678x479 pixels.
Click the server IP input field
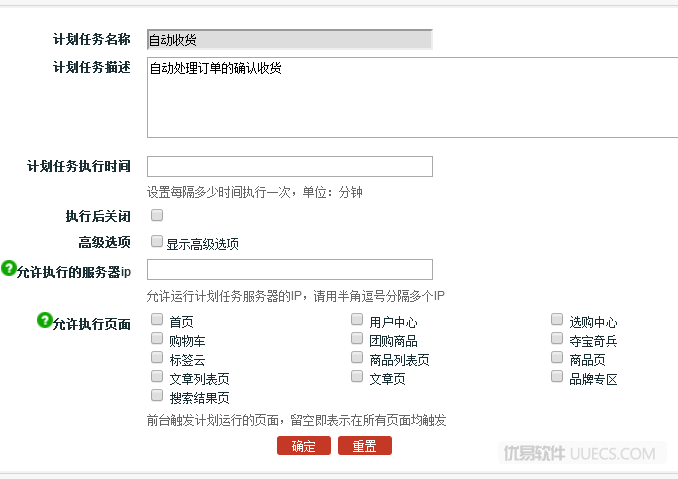290,270
